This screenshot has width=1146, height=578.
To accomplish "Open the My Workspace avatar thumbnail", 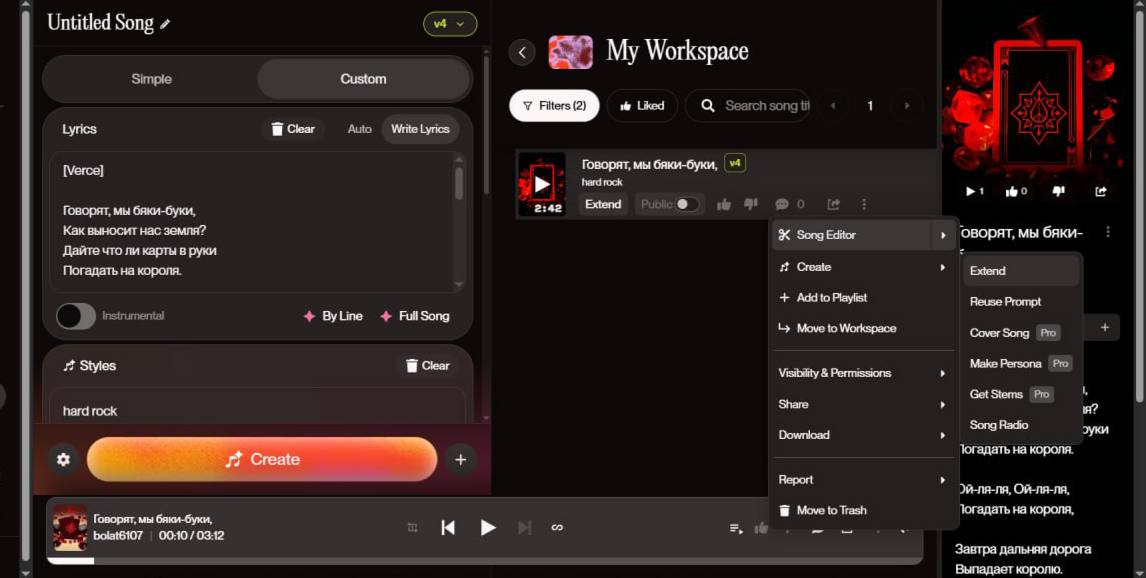I will pyautogui.click(x=571, y=52).
